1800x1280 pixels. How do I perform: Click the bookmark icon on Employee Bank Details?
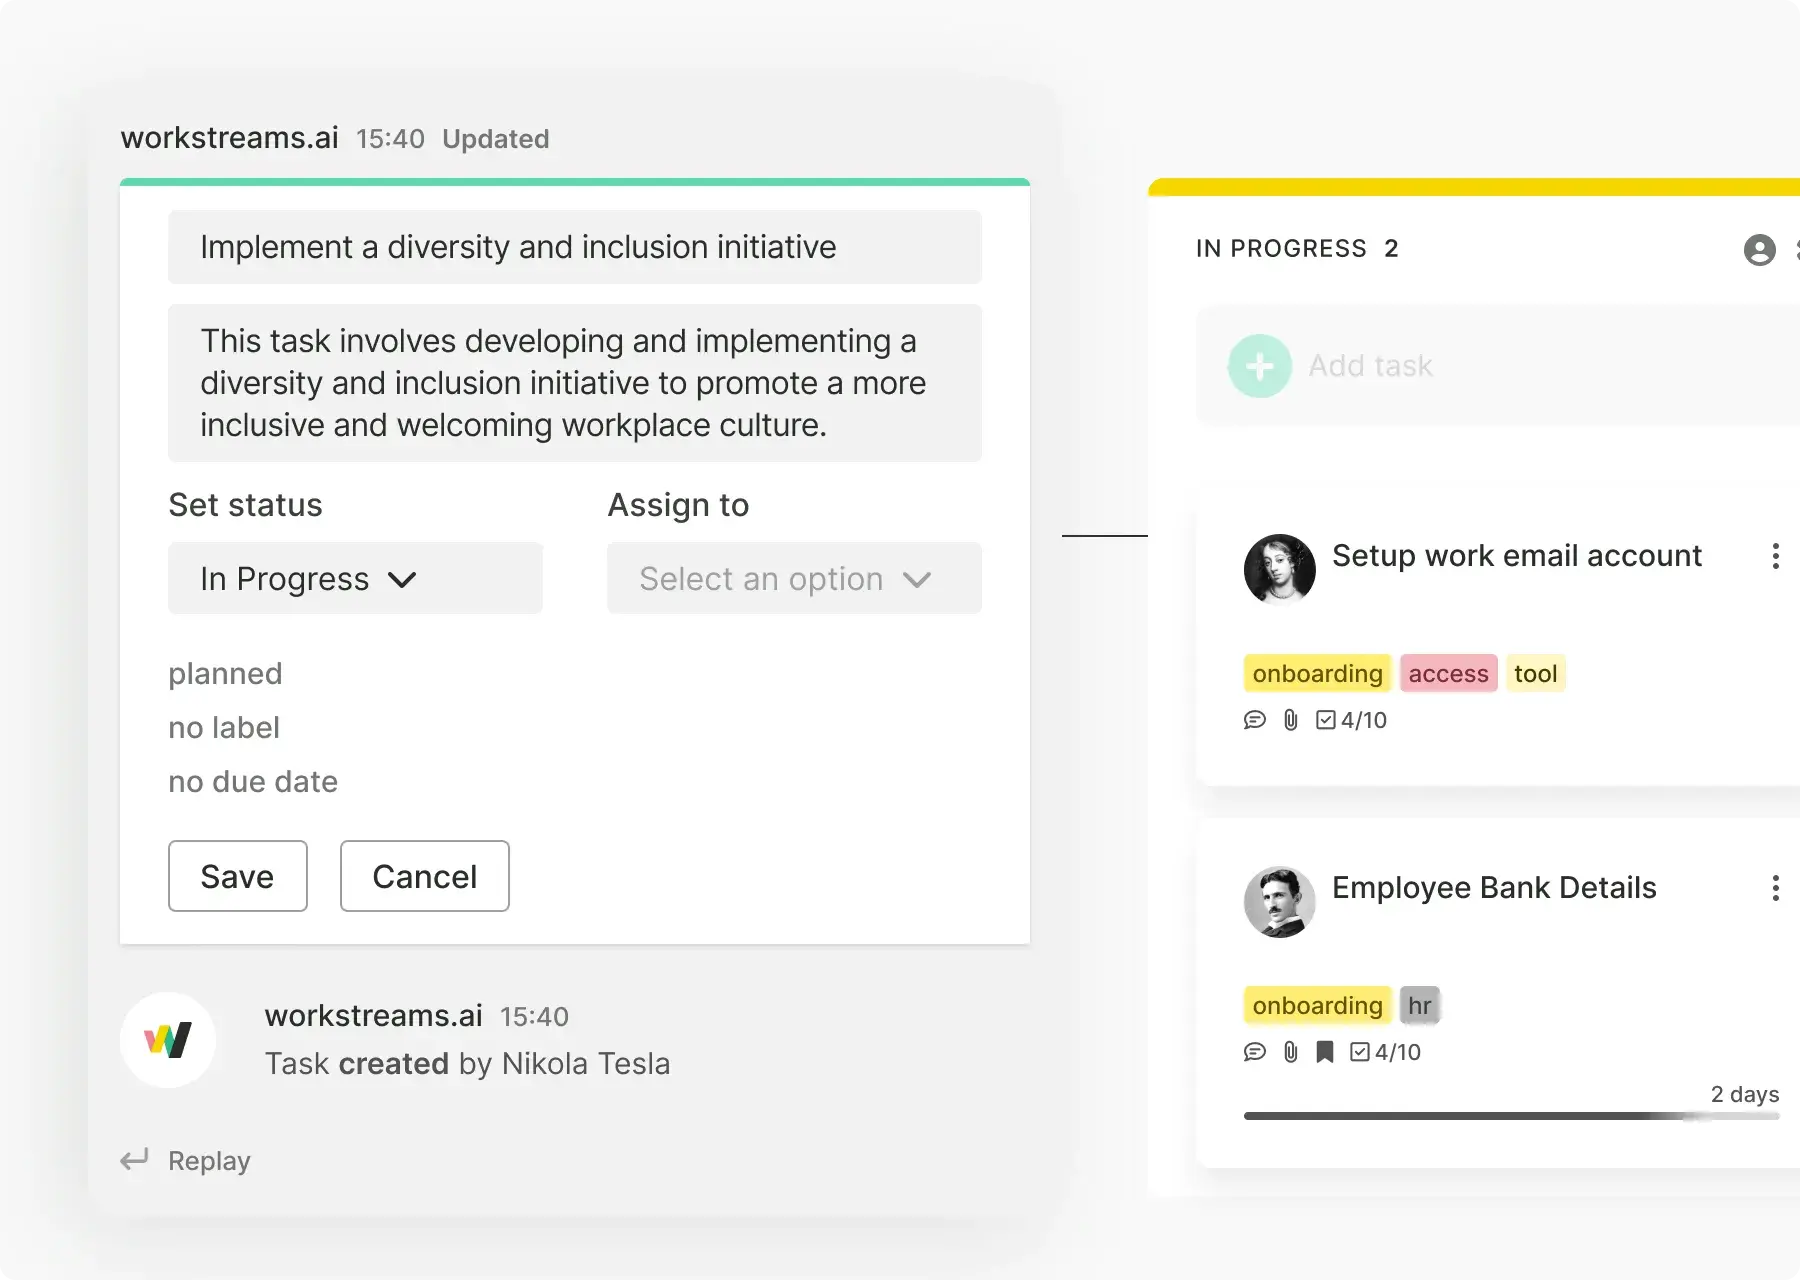tap(1324, 1052)
